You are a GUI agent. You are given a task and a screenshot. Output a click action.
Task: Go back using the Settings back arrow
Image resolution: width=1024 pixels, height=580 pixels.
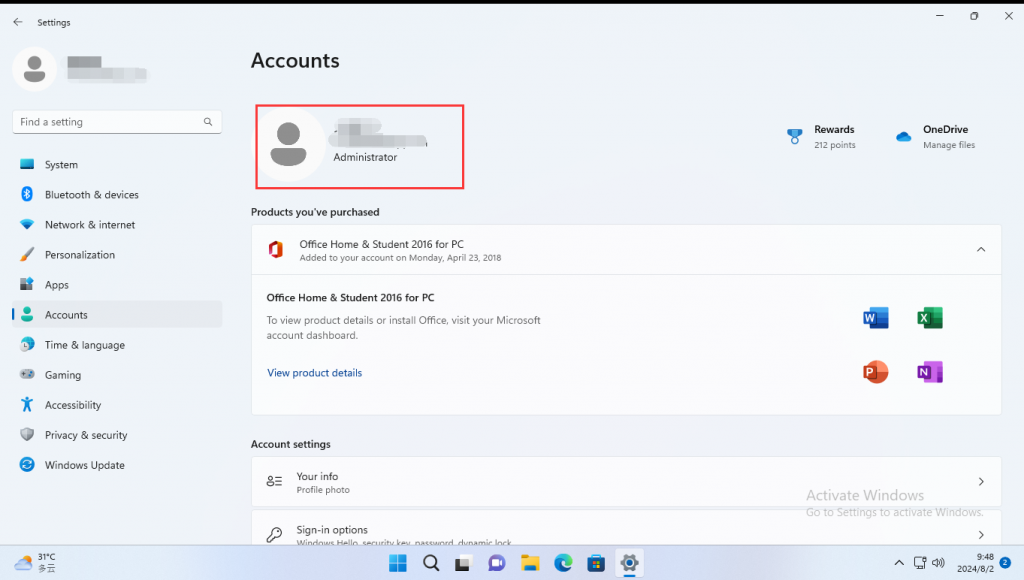tap(18, 22)
